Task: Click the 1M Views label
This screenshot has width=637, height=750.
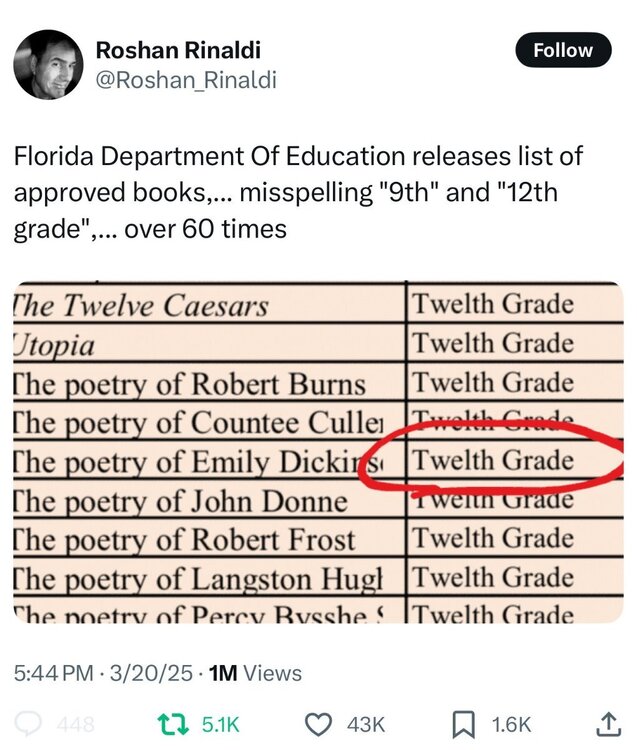Action: tap(255, 673)
